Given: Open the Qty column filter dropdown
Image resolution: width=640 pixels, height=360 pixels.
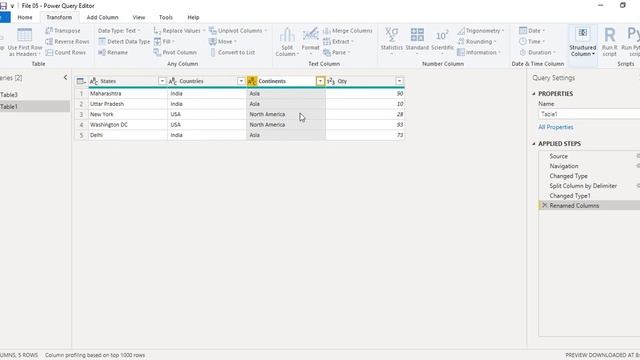Looking at the screenshot, I should coord(400,81).
